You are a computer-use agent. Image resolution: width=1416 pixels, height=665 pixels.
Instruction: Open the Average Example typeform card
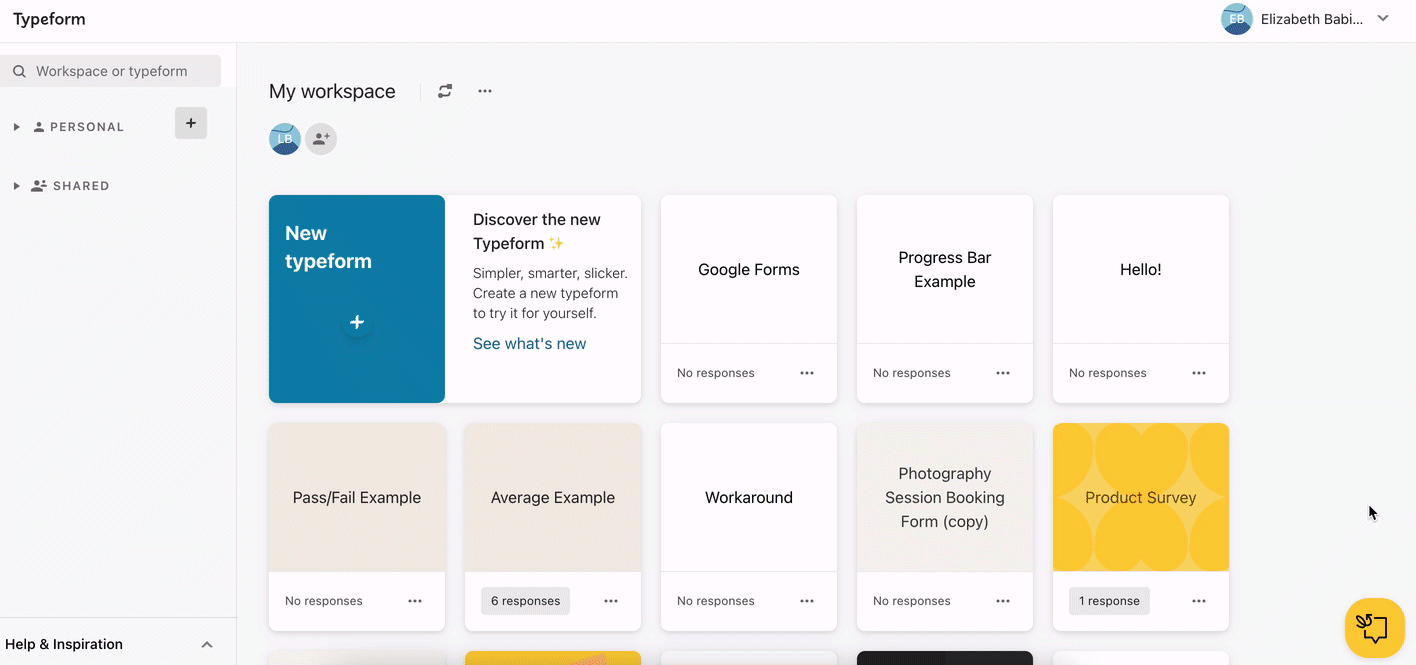point(553,497)
